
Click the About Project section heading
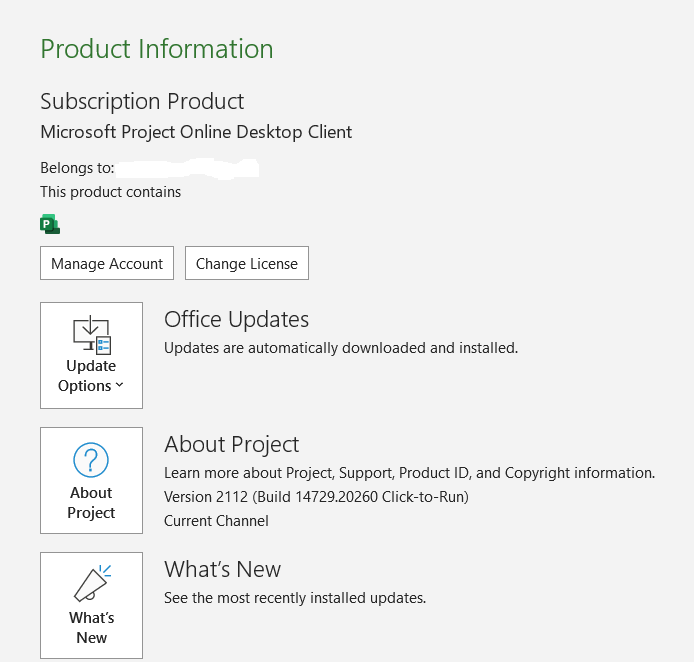[x=231, y=444]
